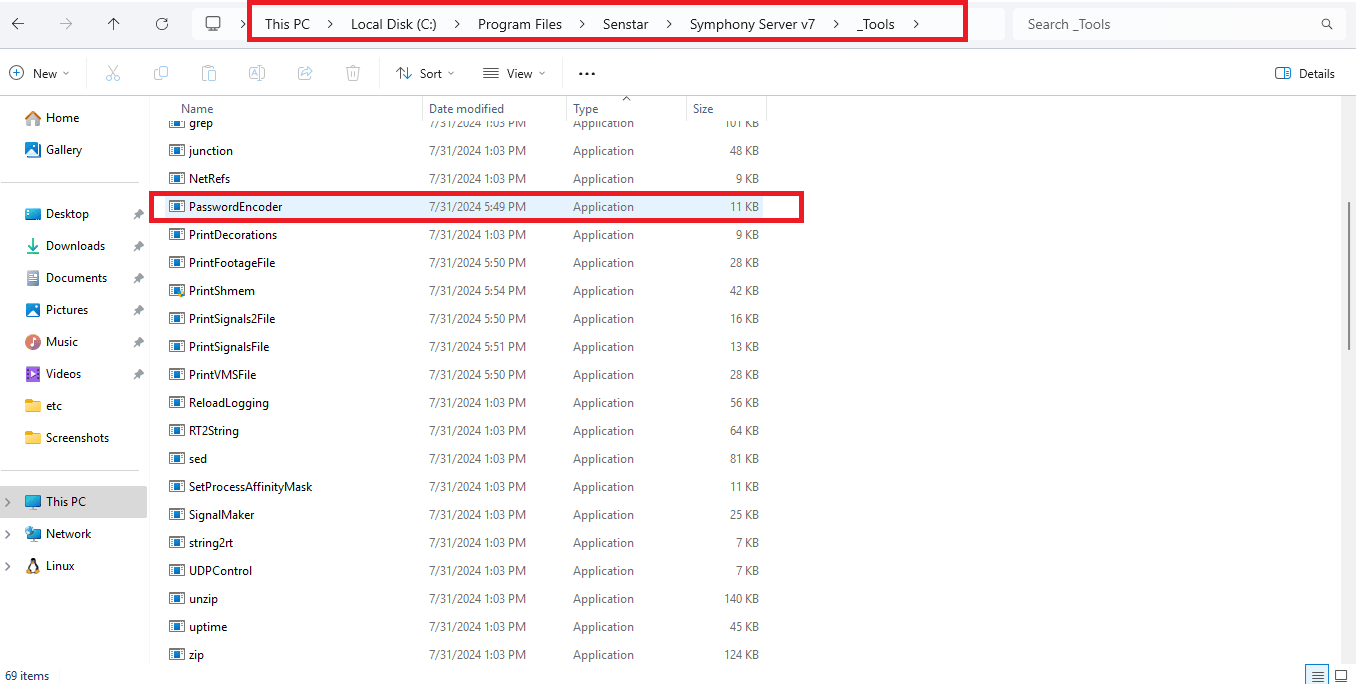Toggle the Details pane open

1303,72
